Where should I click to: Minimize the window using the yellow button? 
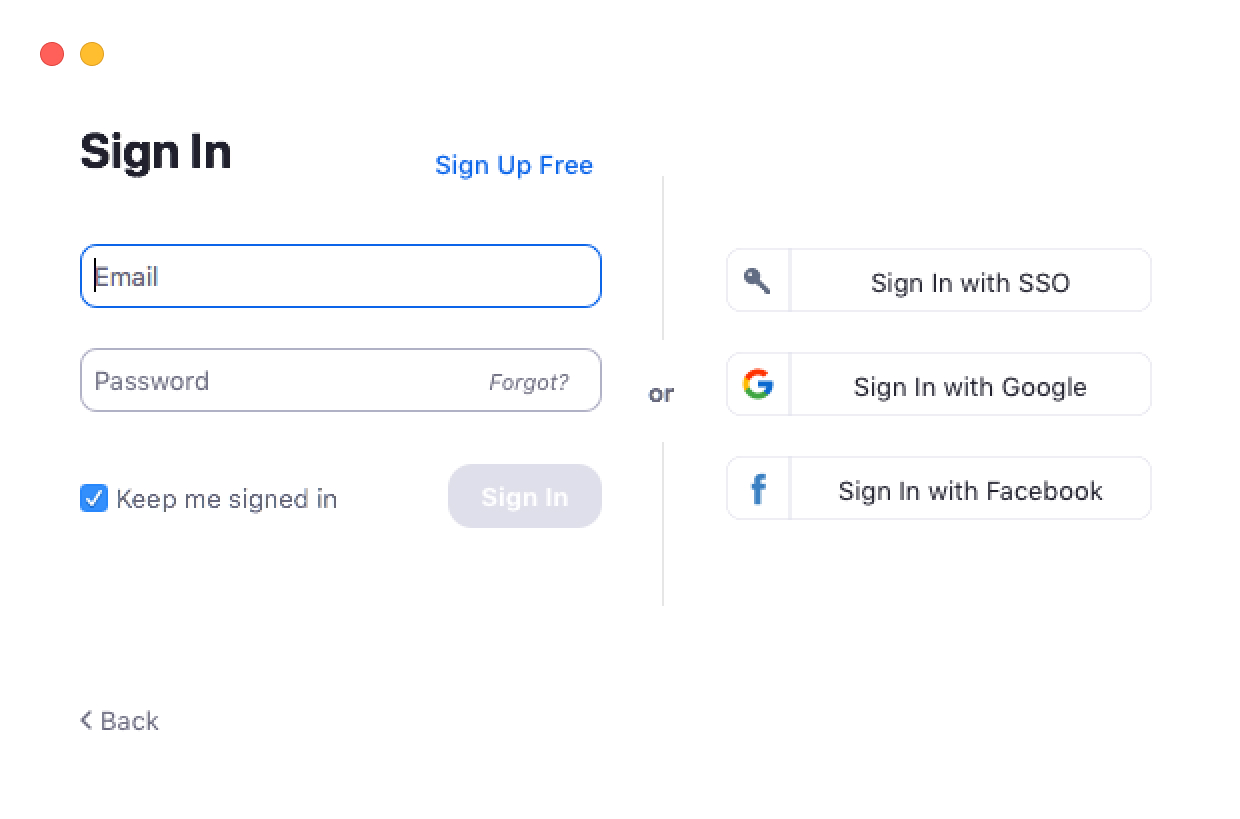[x=92, y=54]
